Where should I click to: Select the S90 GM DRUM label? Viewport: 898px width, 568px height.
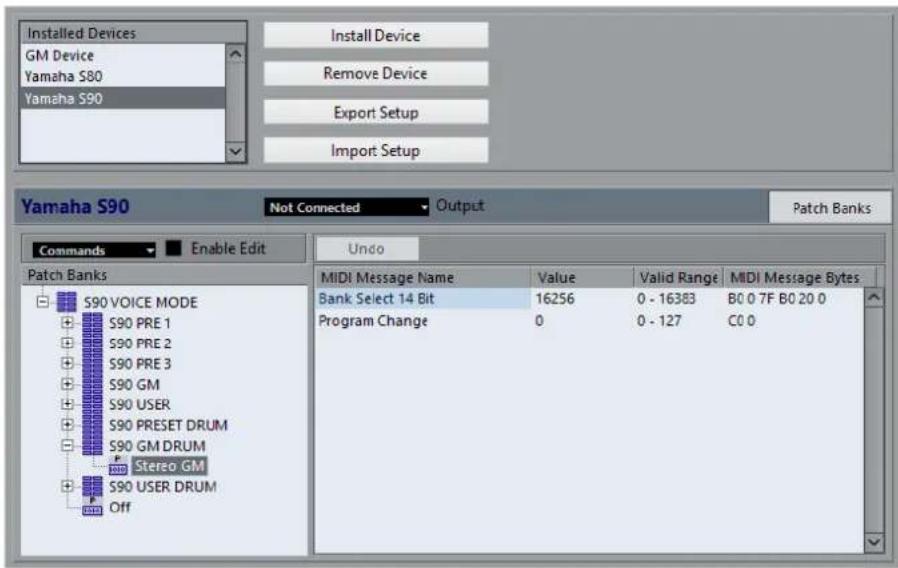tap(157, 445)
